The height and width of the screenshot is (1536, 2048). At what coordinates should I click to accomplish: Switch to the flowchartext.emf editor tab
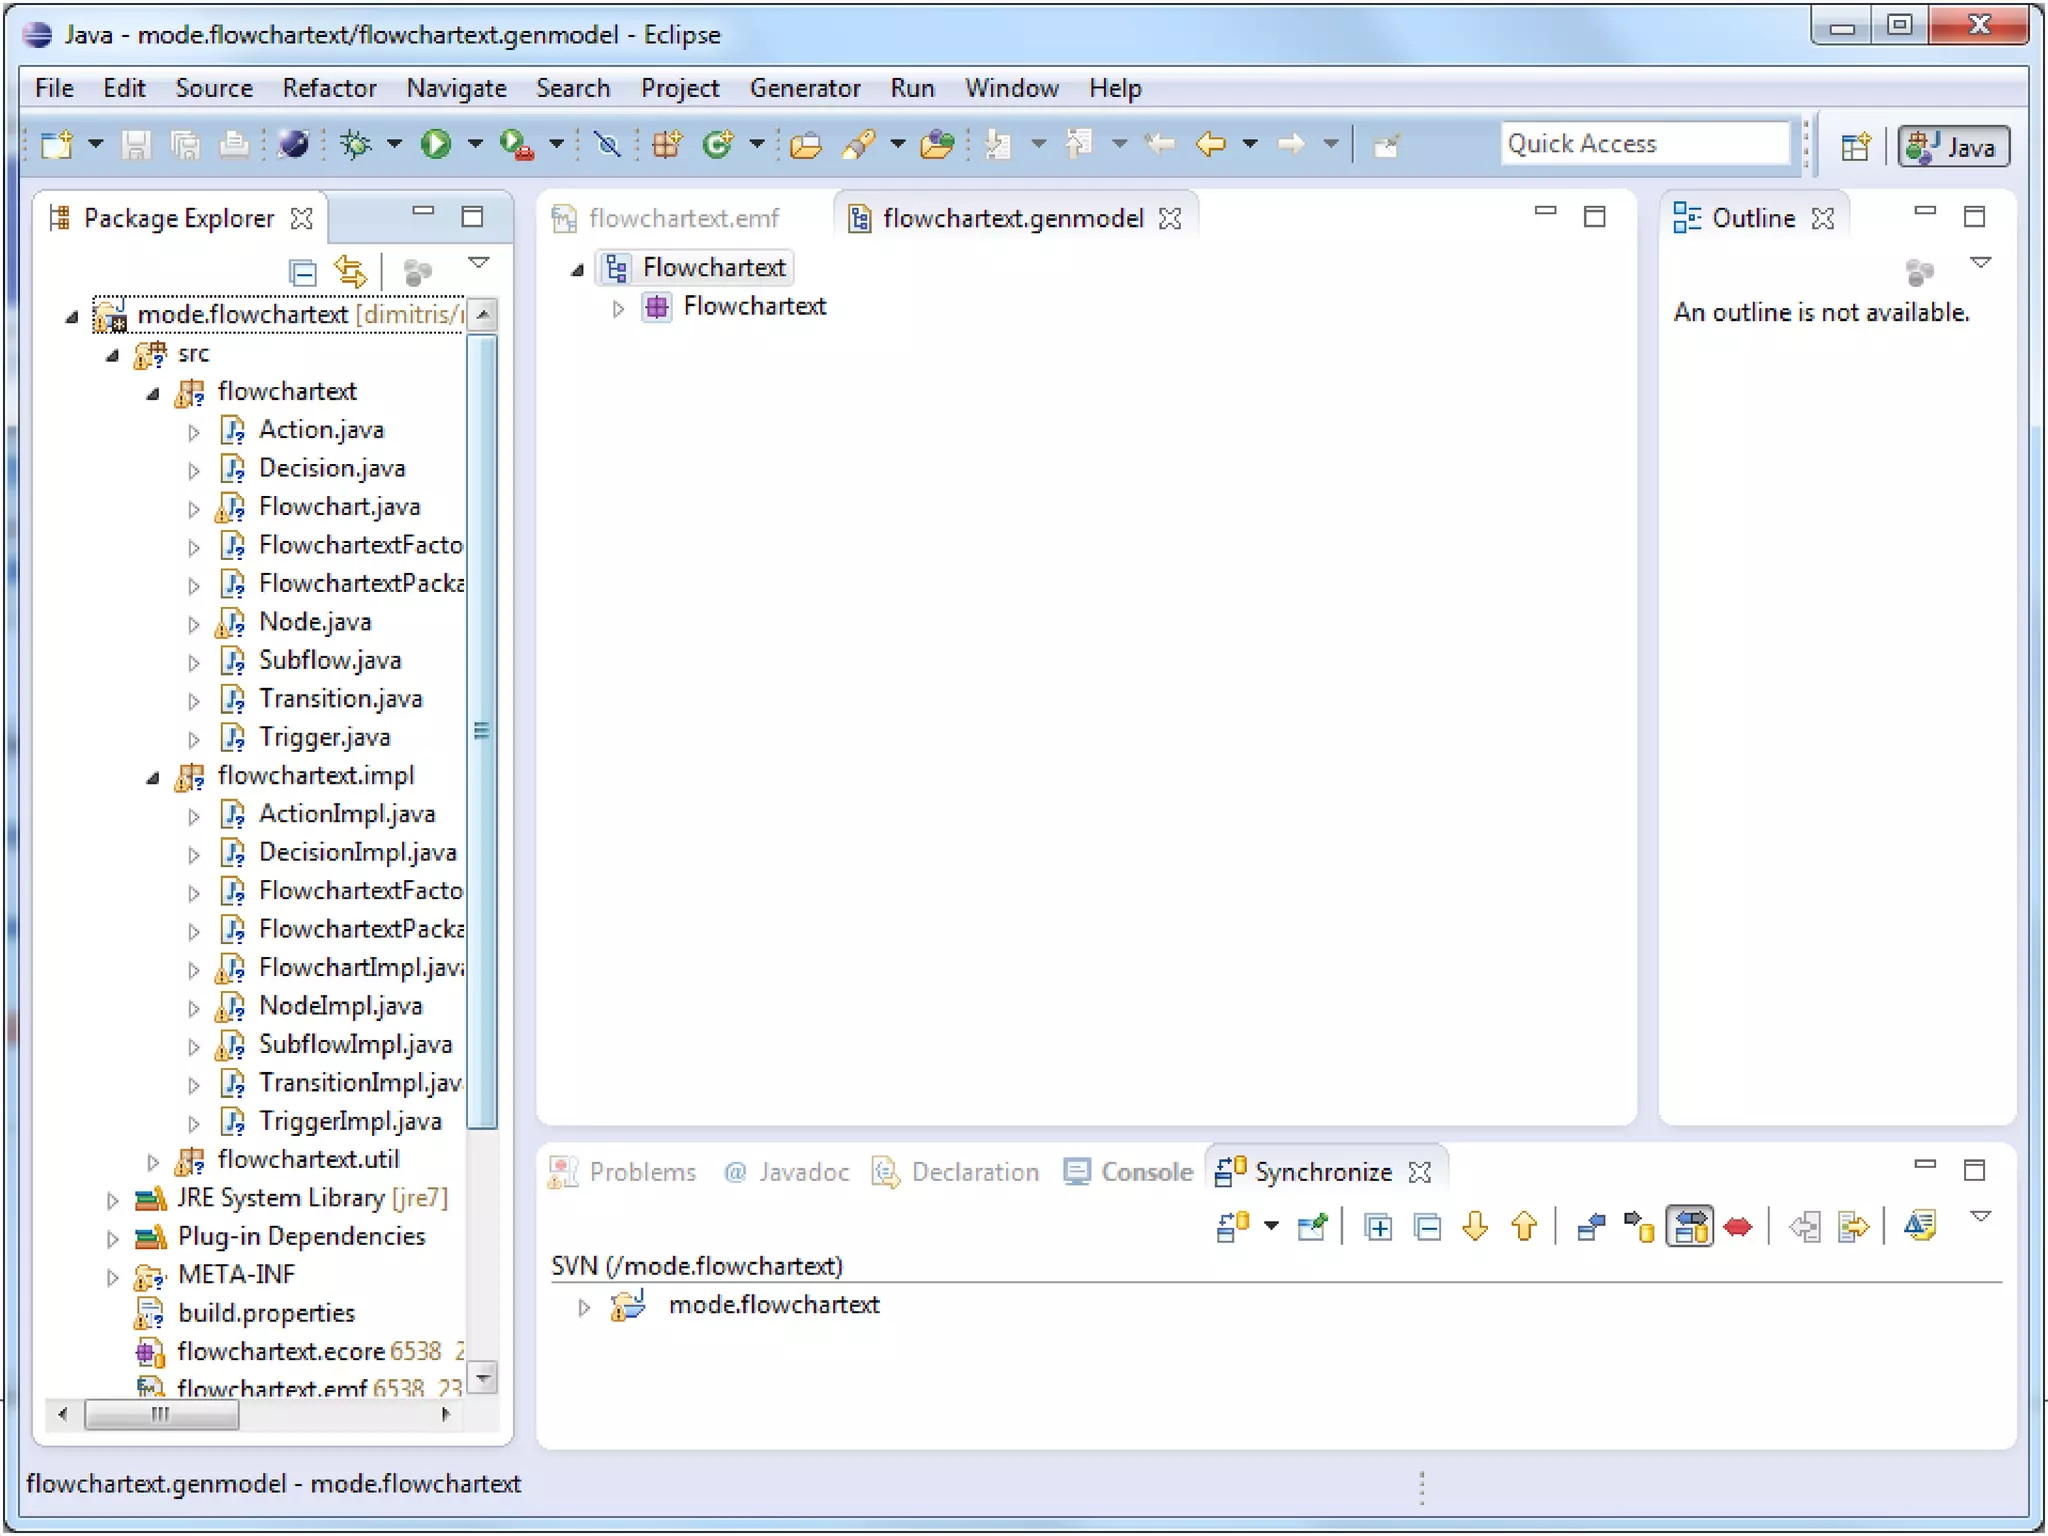click(x=683, y=218)
